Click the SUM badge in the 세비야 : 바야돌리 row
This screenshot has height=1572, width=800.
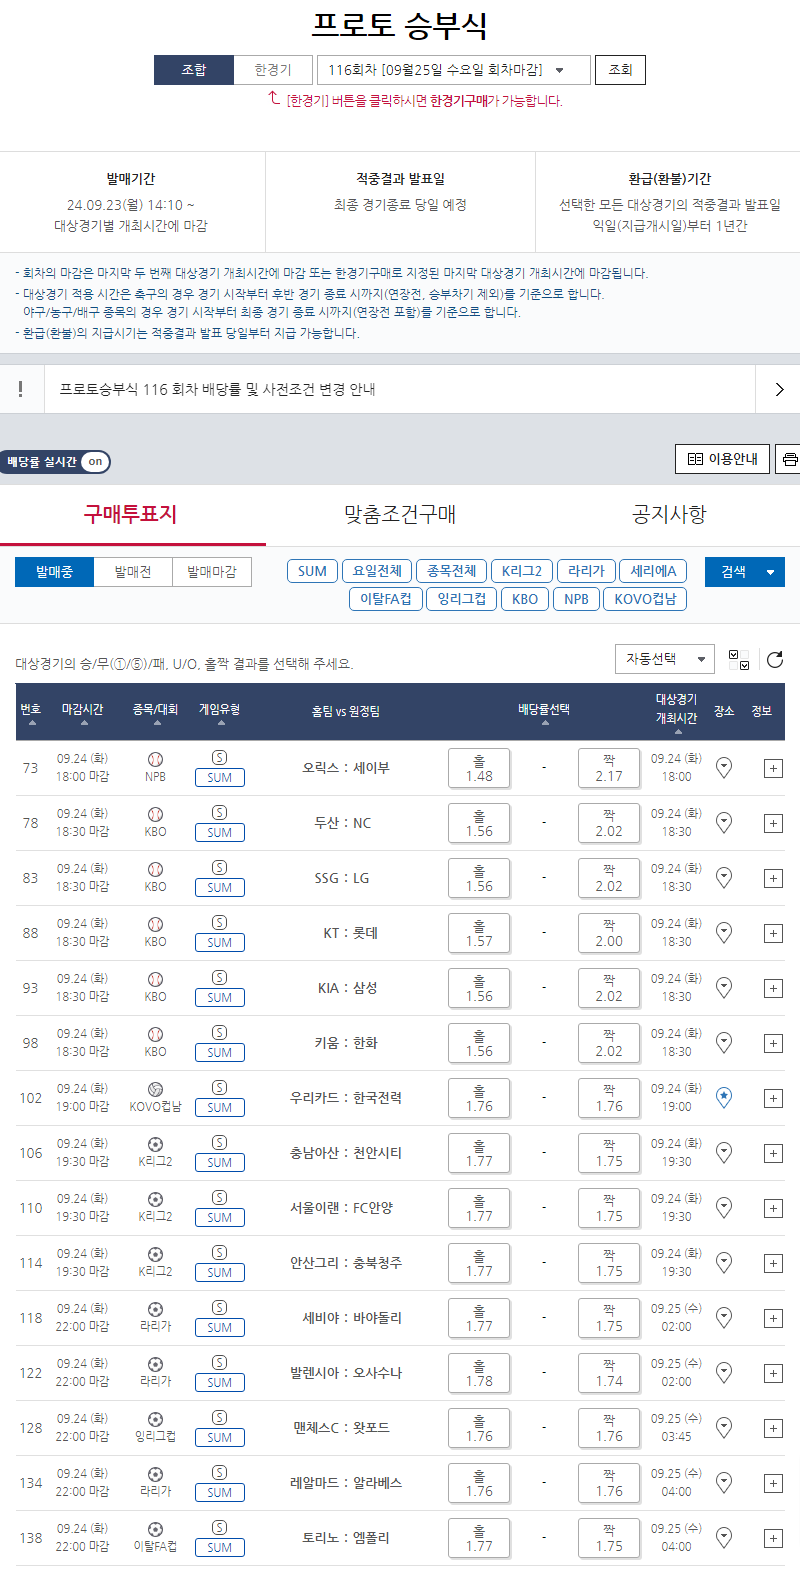[220, 1328]
